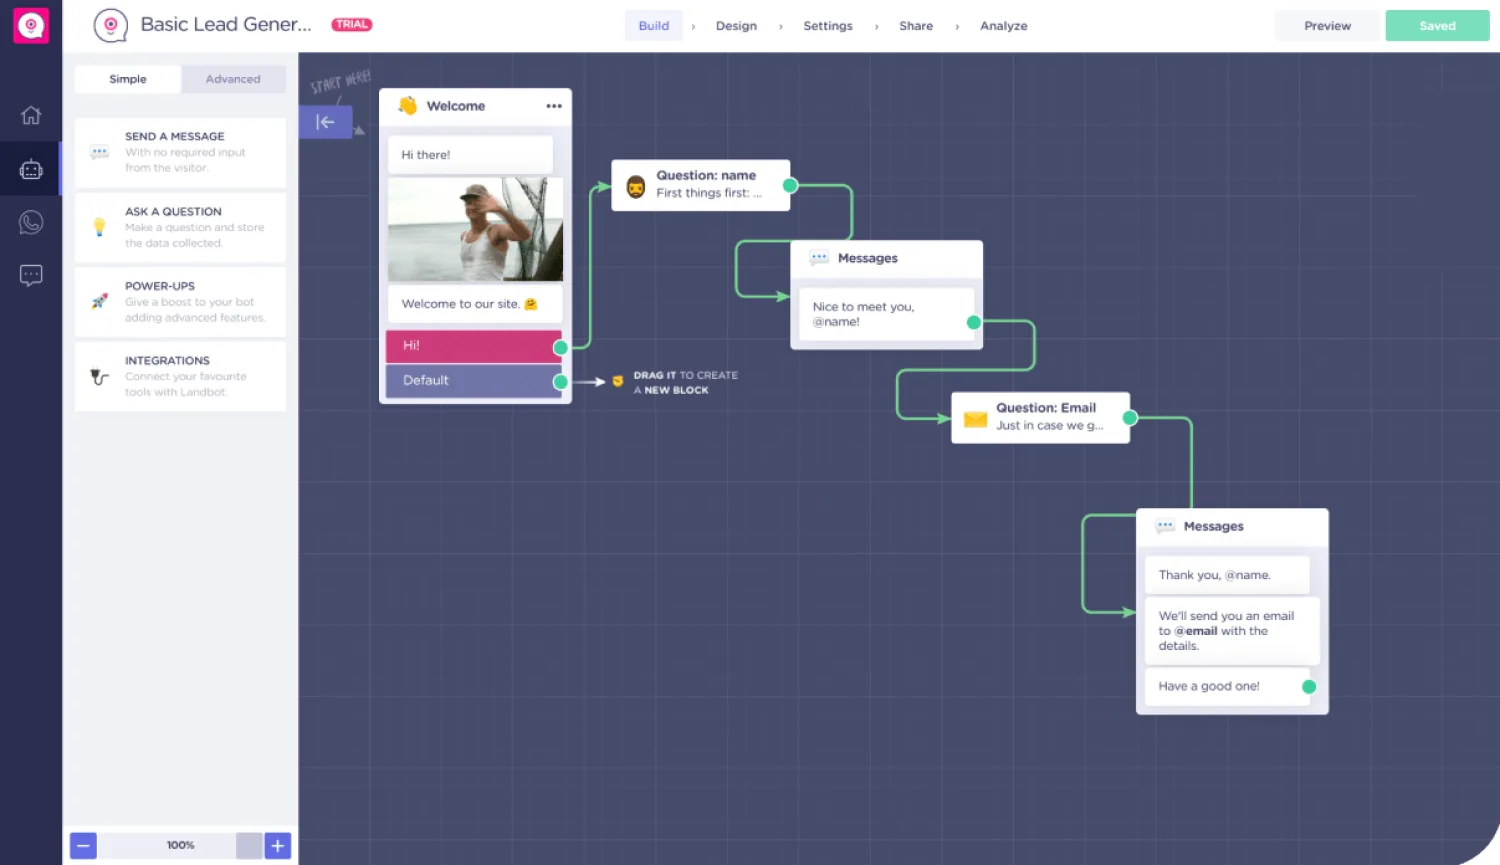Open the Welcome block three-dots menu
The height and width of the screenshot is (865, 1500).
coord(553,106)
